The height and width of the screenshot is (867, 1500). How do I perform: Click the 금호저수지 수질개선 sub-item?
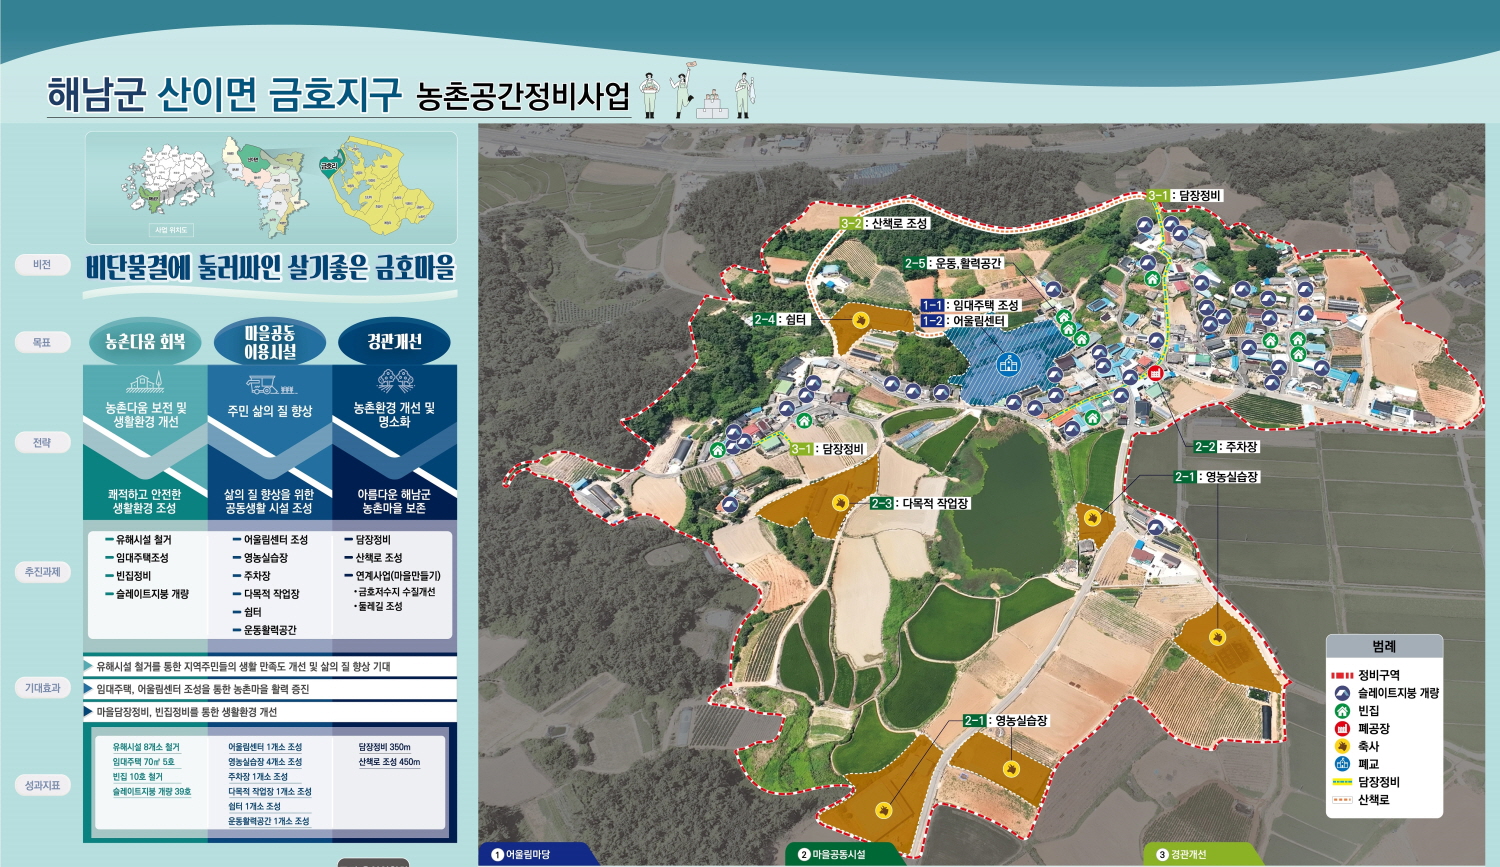pos(395,592)
